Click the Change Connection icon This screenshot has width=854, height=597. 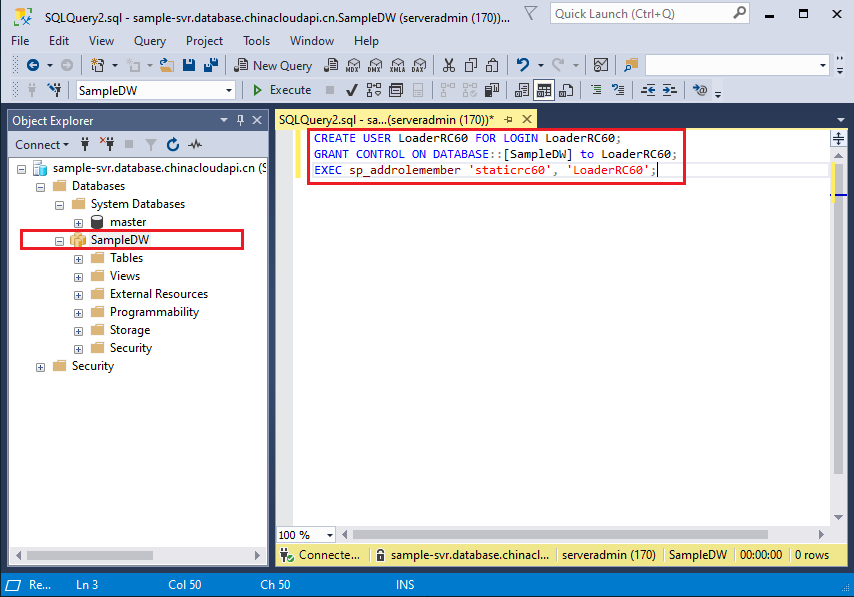pos(54,90)
